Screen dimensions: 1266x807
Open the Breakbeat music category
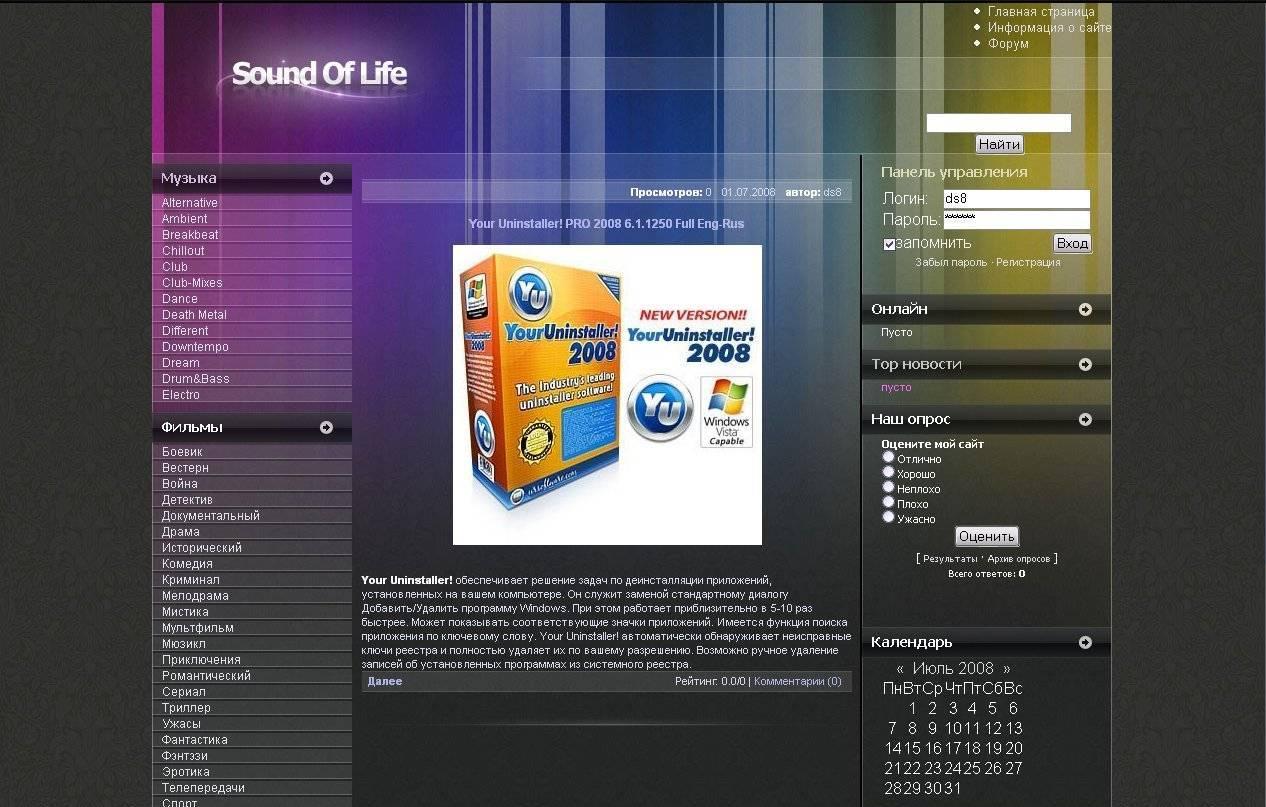pos(190,235)
